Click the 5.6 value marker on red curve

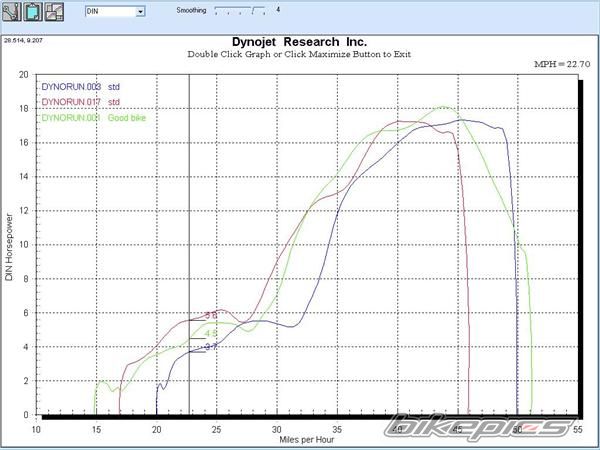pos(210,315)
